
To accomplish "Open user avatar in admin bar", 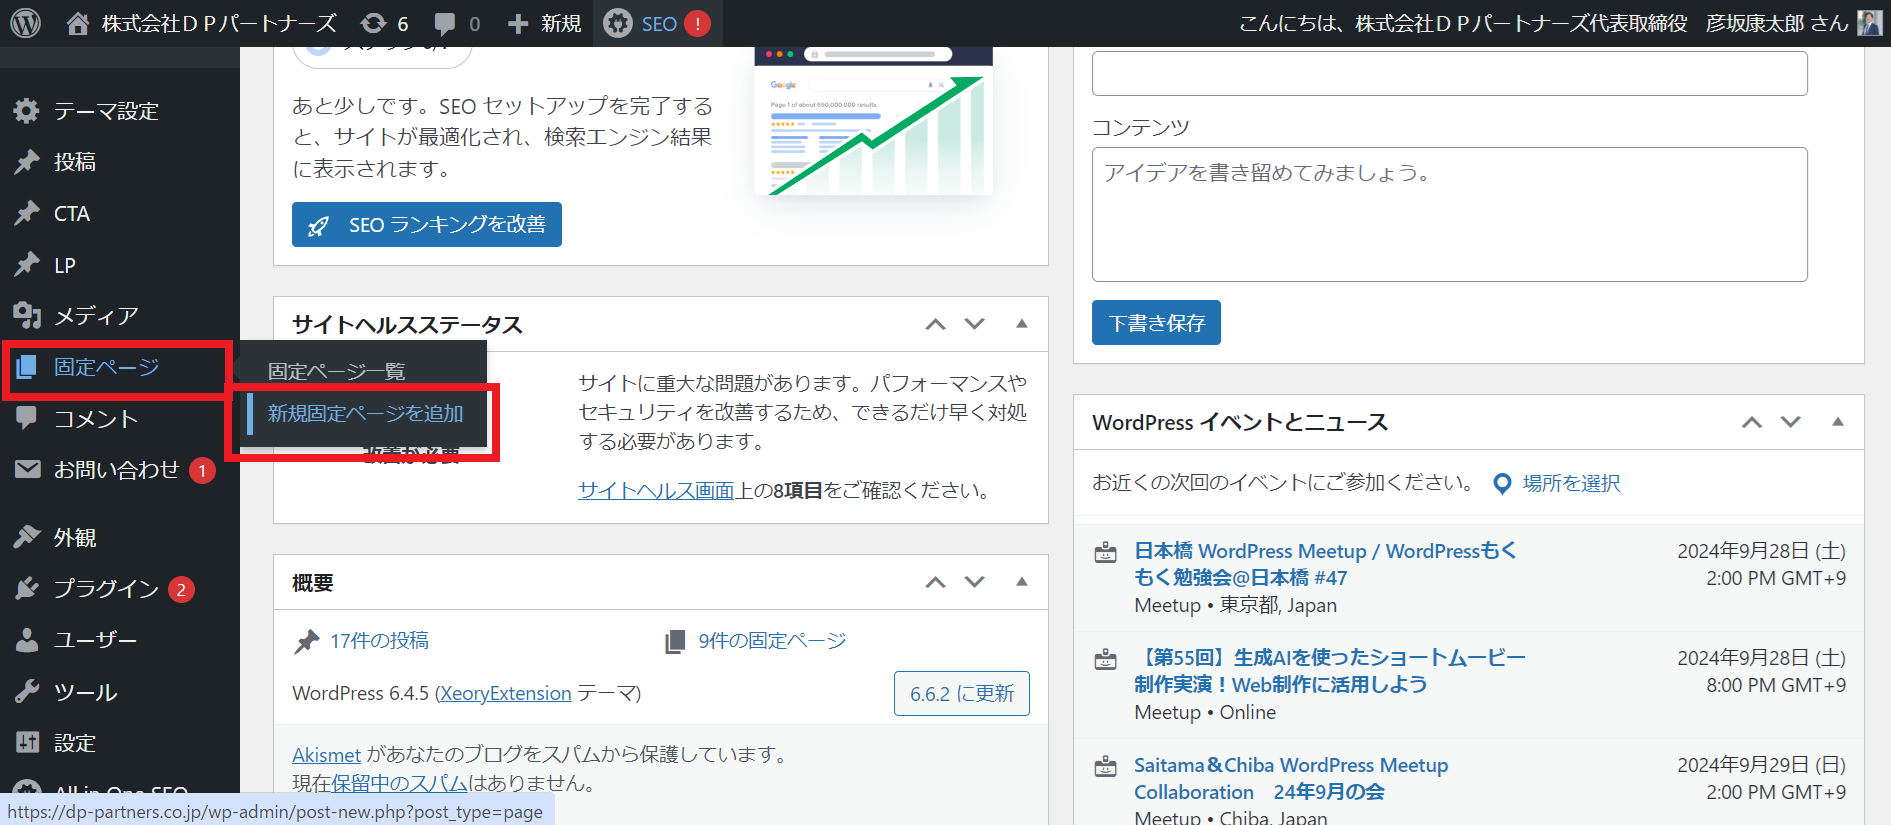I will point(1869,23).
